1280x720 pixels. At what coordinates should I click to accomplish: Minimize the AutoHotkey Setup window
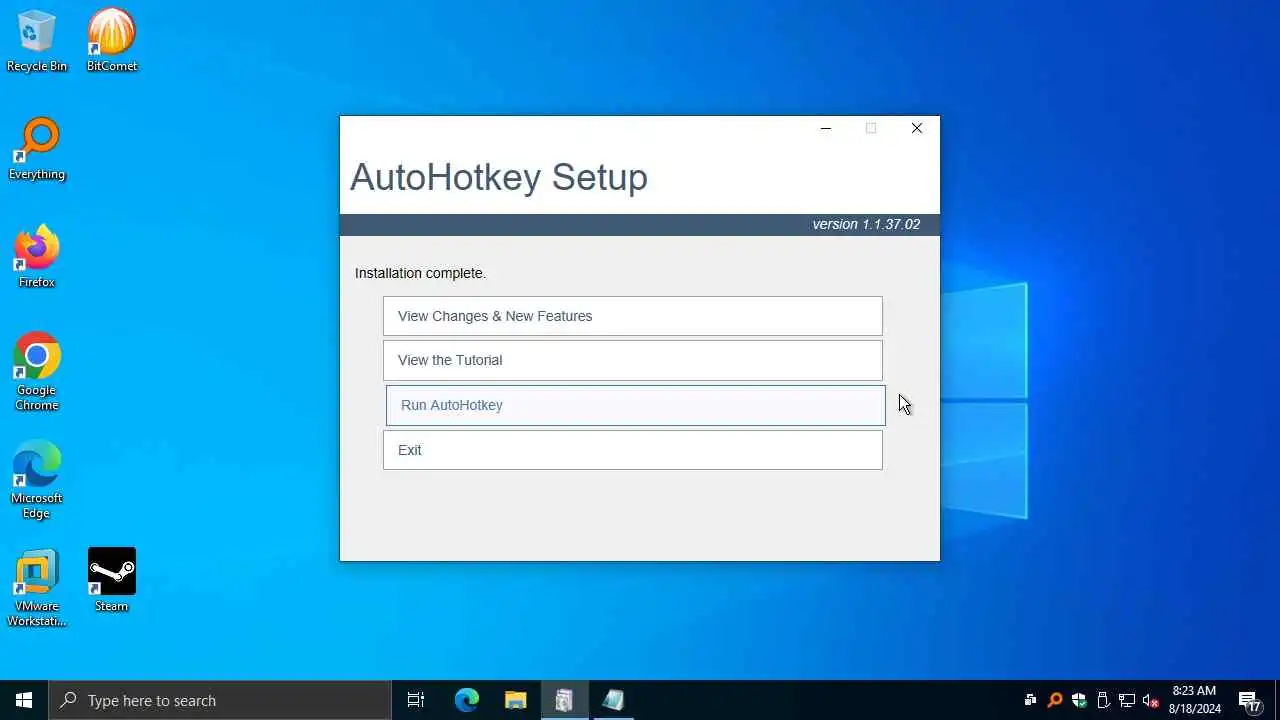click(x=825, y=128)
